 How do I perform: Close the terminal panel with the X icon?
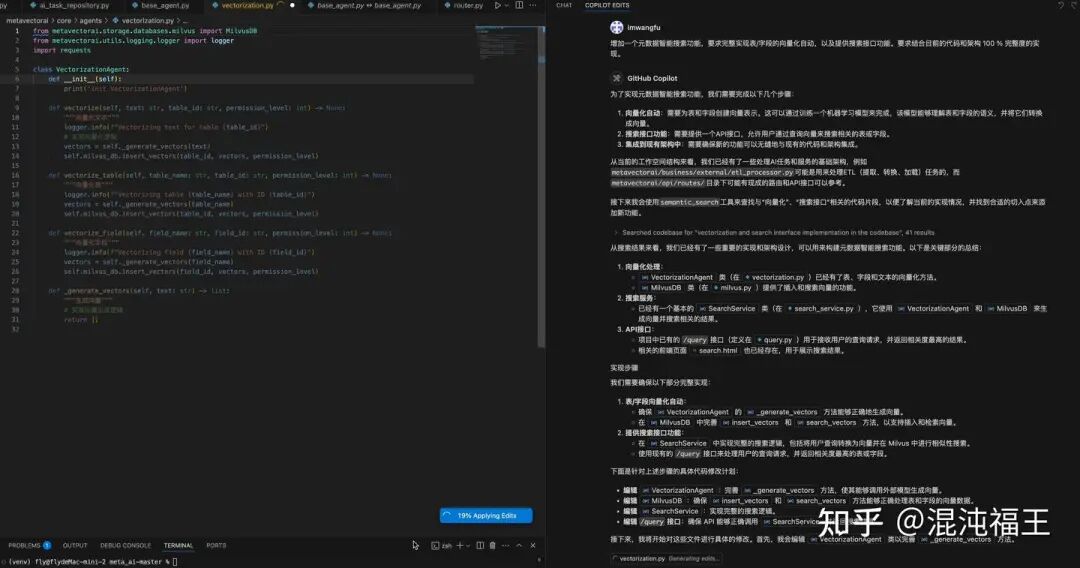pyautogui.click(x=532, y=545)
